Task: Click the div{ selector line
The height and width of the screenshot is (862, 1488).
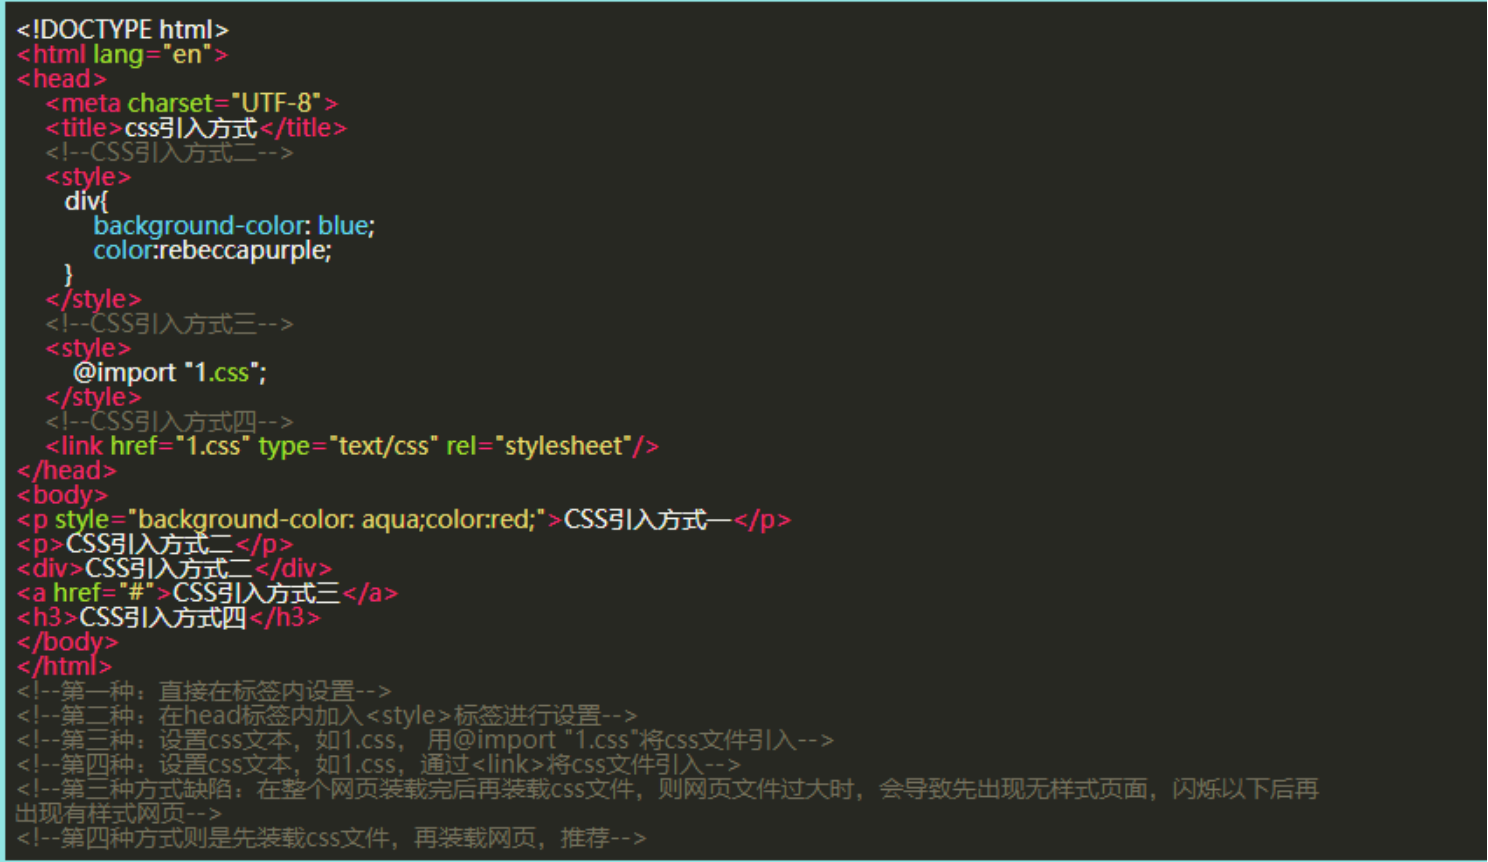Action: click(86, 201)
